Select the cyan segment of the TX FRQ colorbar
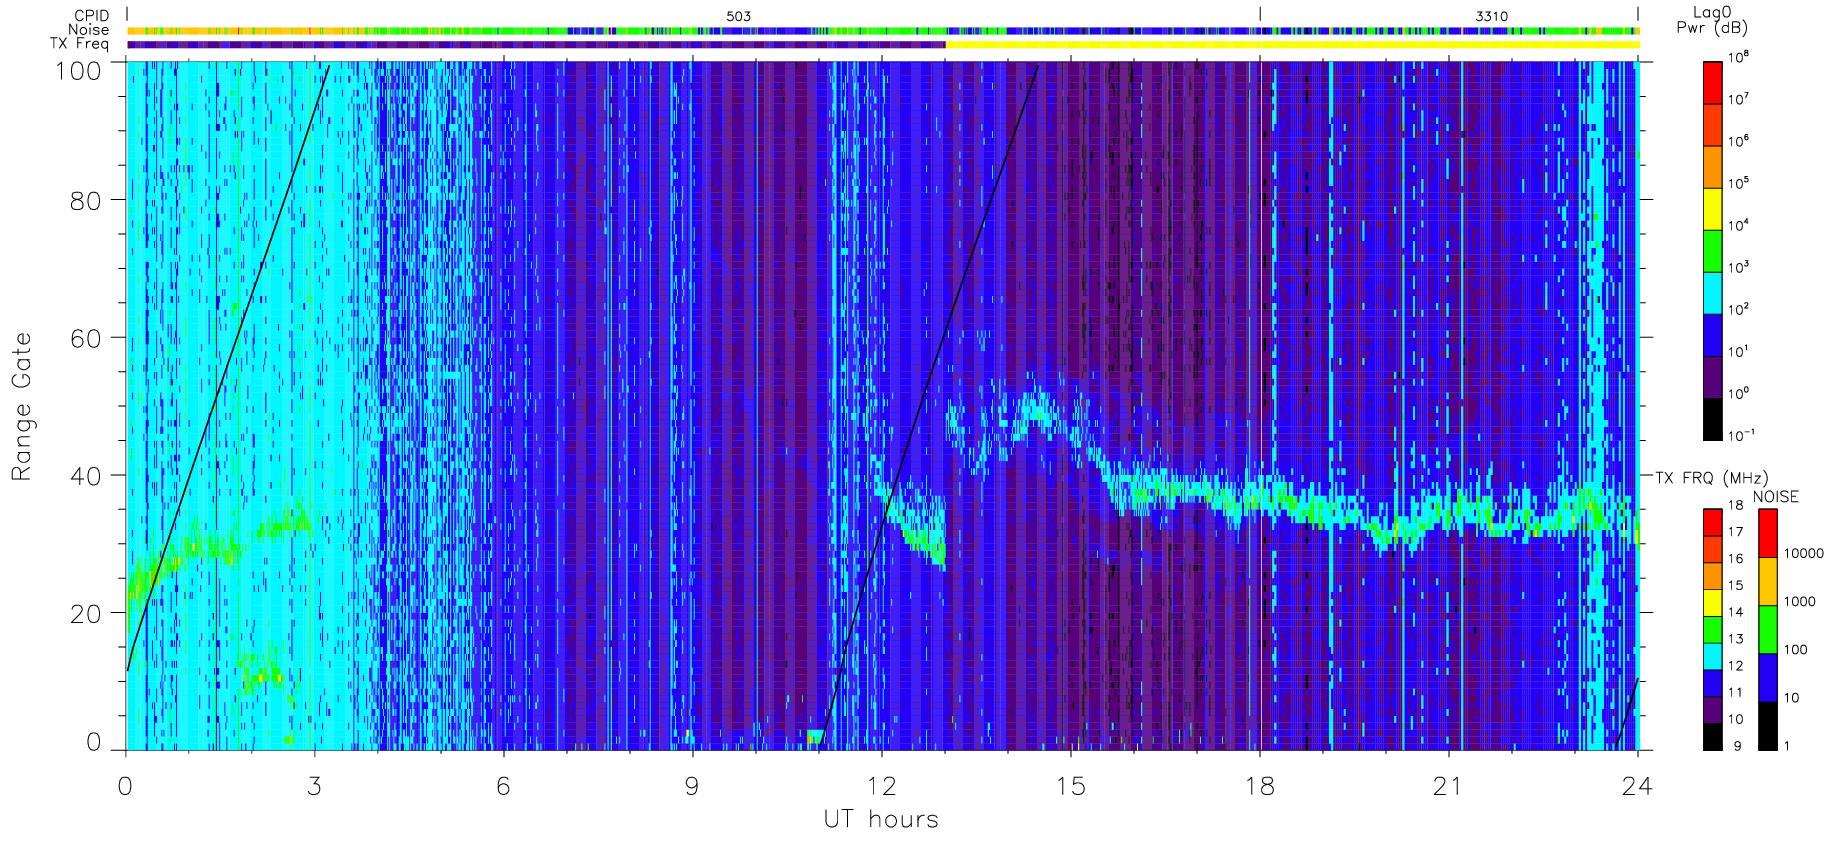The height and width of the screenshot is (850, 1843). 1712,657
